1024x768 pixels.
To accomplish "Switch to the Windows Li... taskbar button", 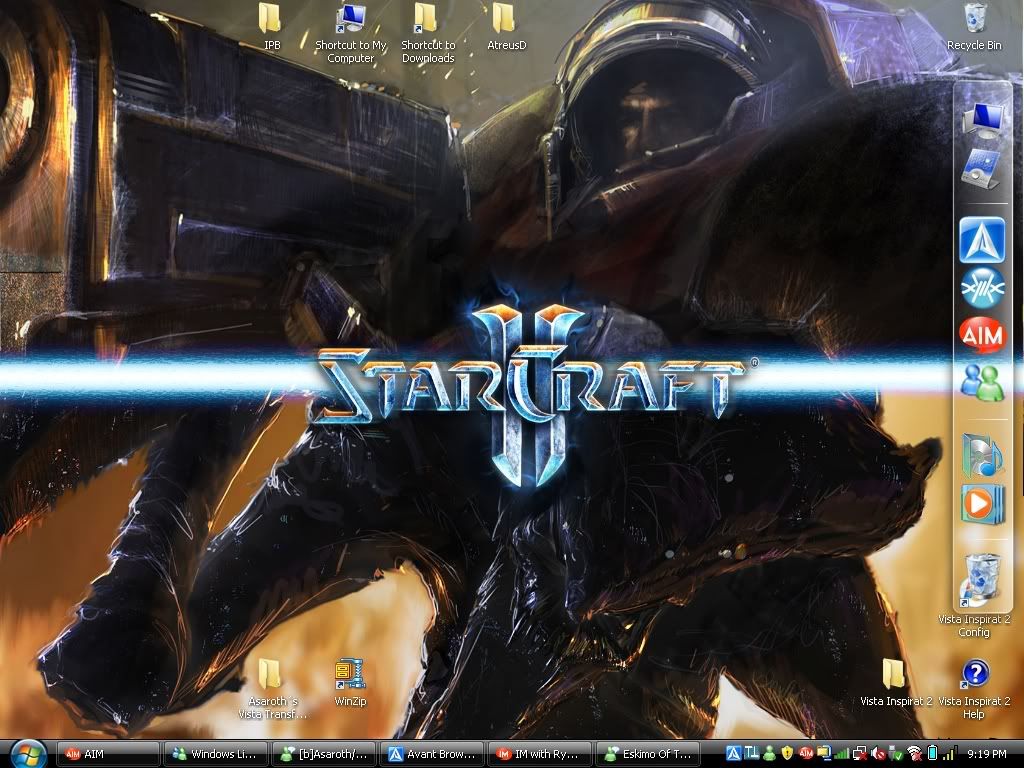I will (x=216, y=754).
